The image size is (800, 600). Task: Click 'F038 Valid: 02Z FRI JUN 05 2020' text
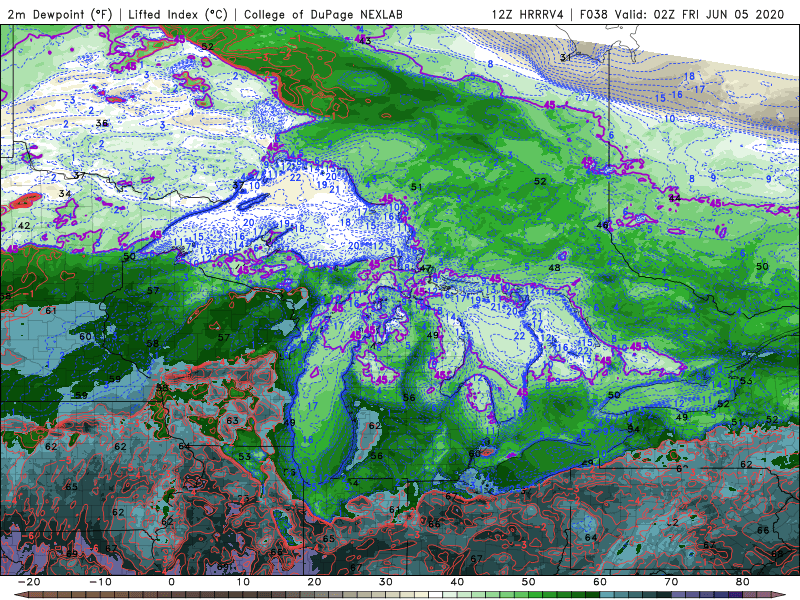pos(682,14)
